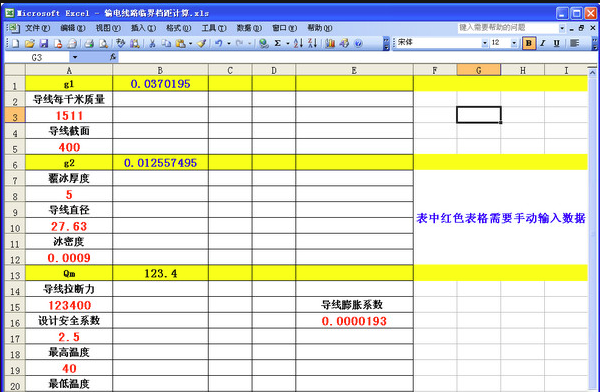Click the Paste clipboard icon
This screenshot has height=392, width=600.
[x=180, y=43]
